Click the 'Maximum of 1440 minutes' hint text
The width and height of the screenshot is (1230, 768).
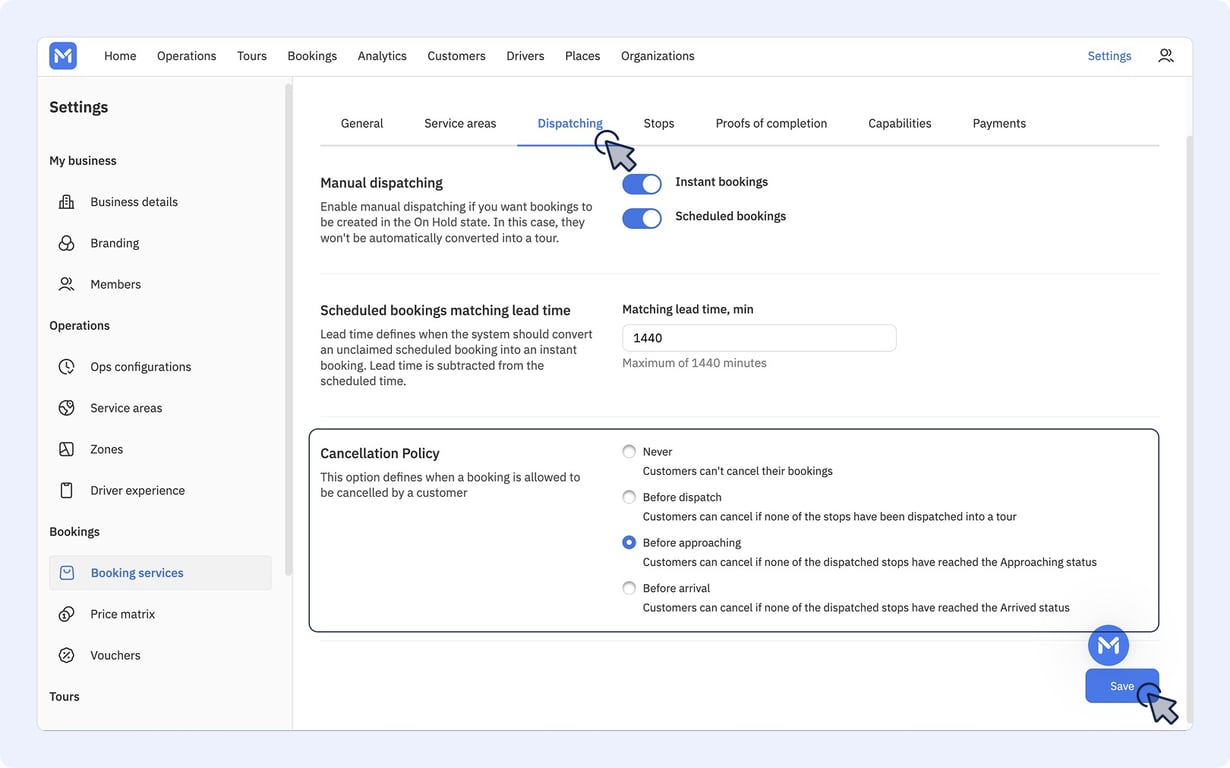click(x=694, y=363)
